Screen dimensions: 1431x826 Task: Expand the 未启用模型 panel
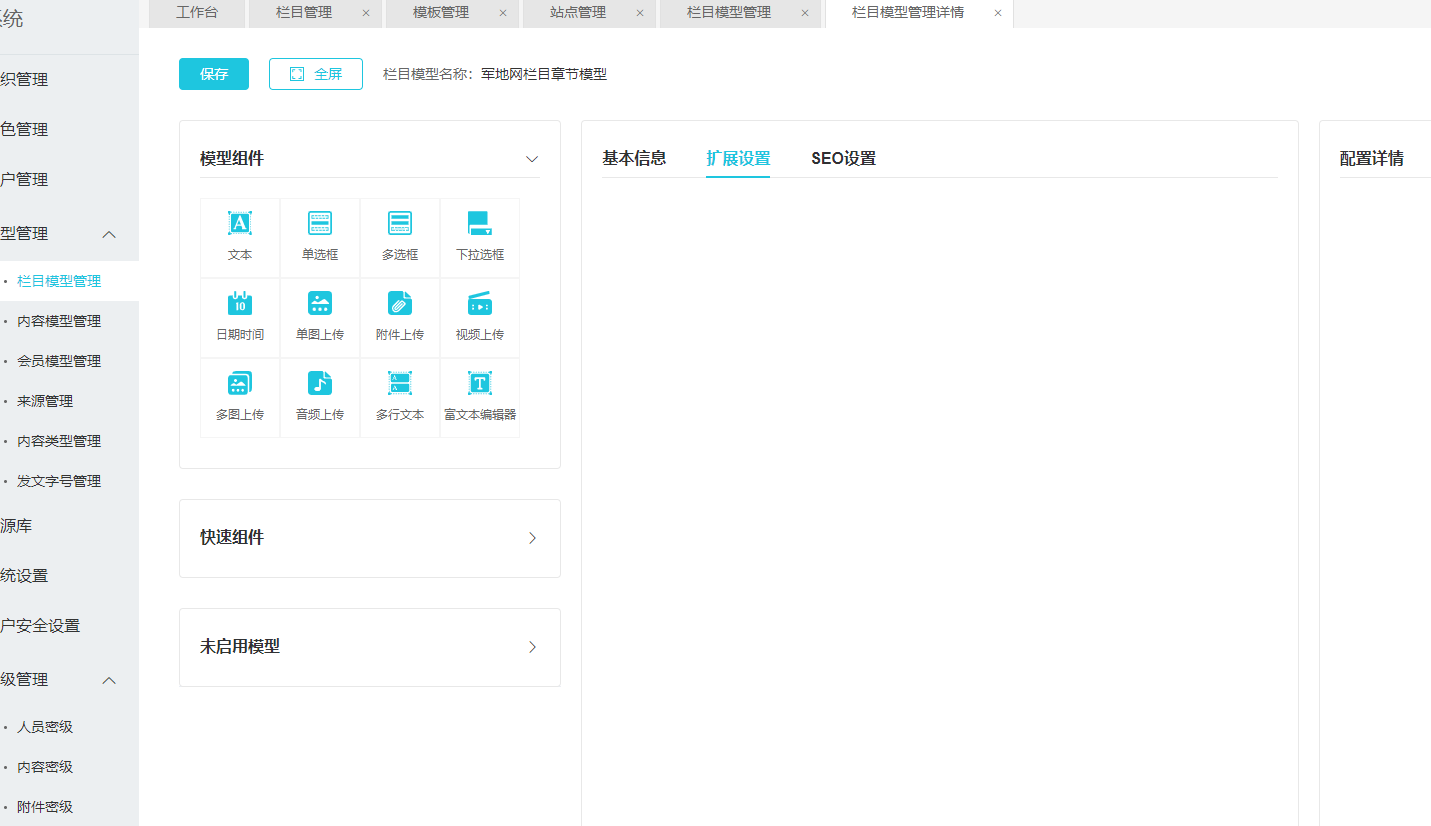532,647
